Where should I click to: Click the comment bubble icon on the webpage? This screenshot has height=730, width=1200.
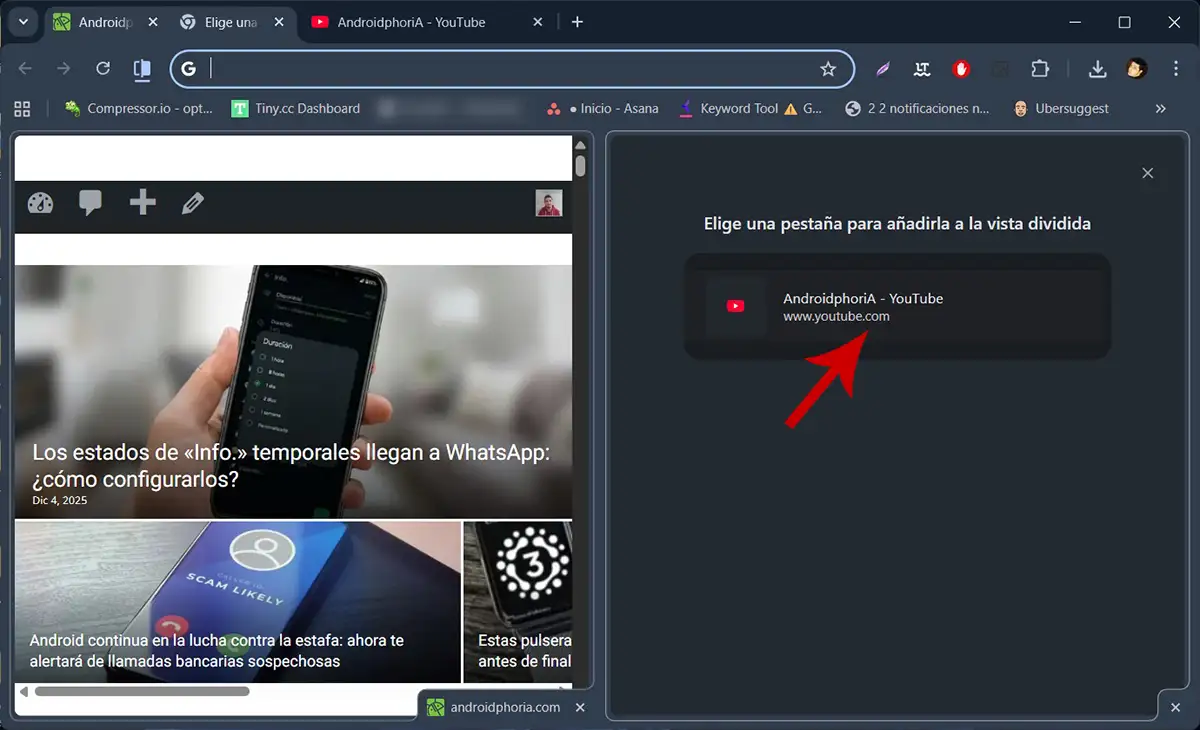coord(90,203)
